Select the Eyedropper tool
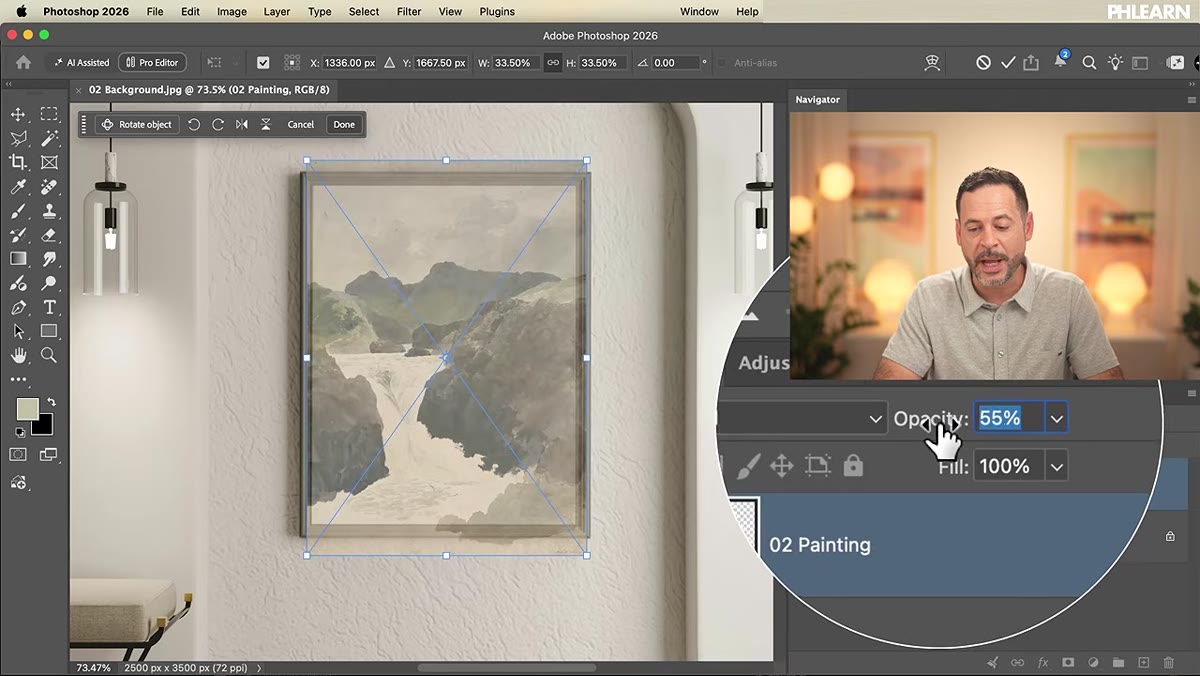The image size is (1200, 676). click(x=18, y=187)
